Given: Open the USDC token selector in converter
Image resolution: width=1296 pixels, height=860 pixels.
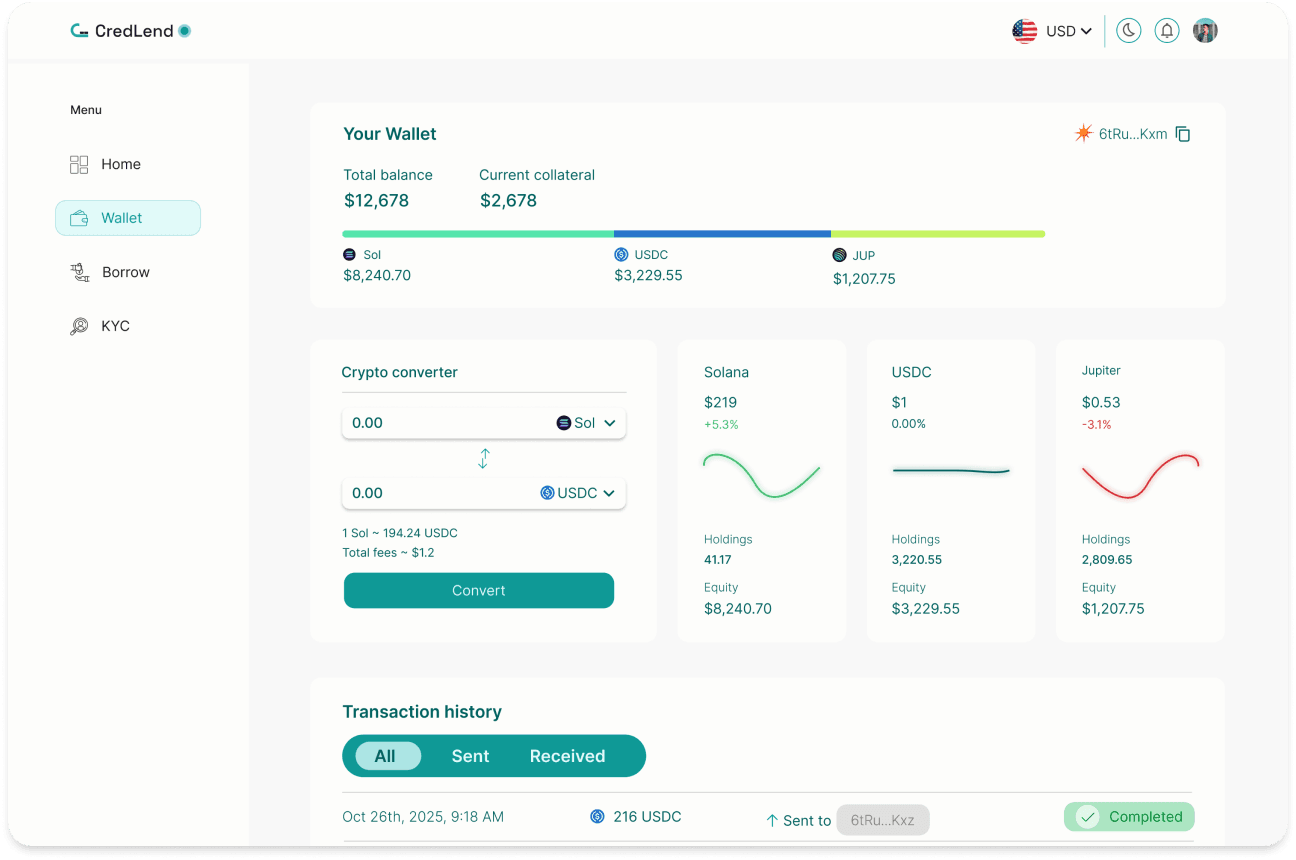Looking at the screenshot, I should [x=579, y=492].
